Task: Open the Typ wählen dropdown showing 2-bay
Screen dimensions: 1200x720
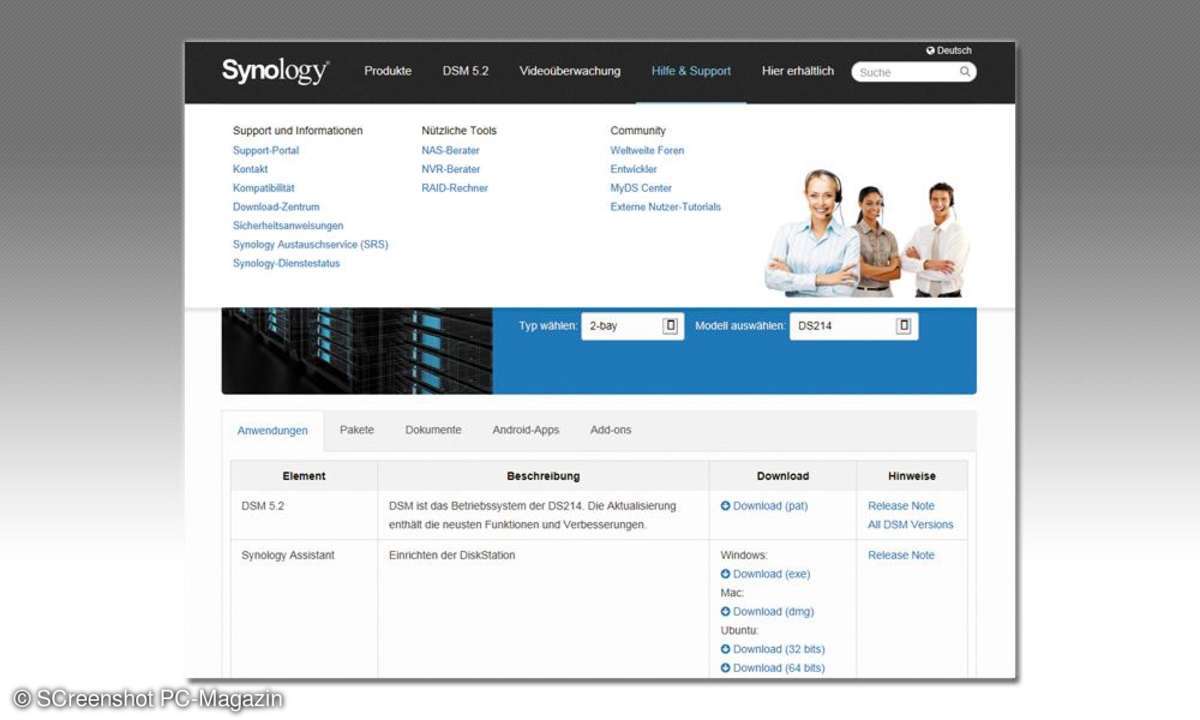Action: pyautogui.click(x=633, y=326)
